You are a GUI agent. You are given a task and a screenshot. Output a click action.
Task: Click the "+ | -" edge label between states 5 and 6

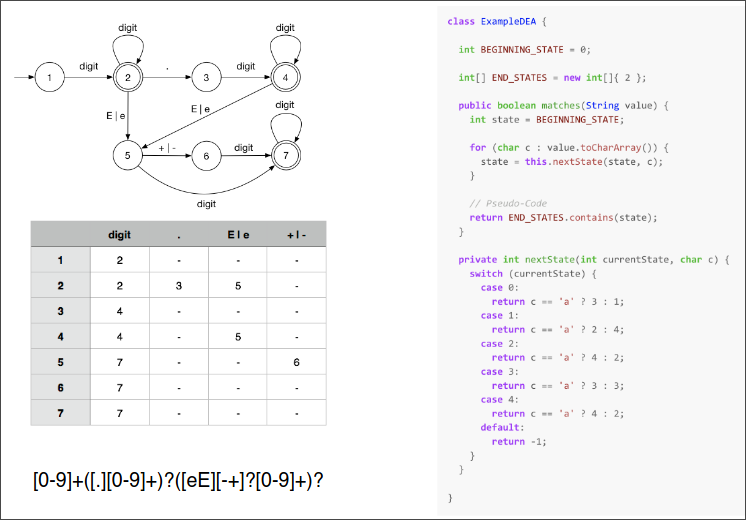click(x=167, y=148)
